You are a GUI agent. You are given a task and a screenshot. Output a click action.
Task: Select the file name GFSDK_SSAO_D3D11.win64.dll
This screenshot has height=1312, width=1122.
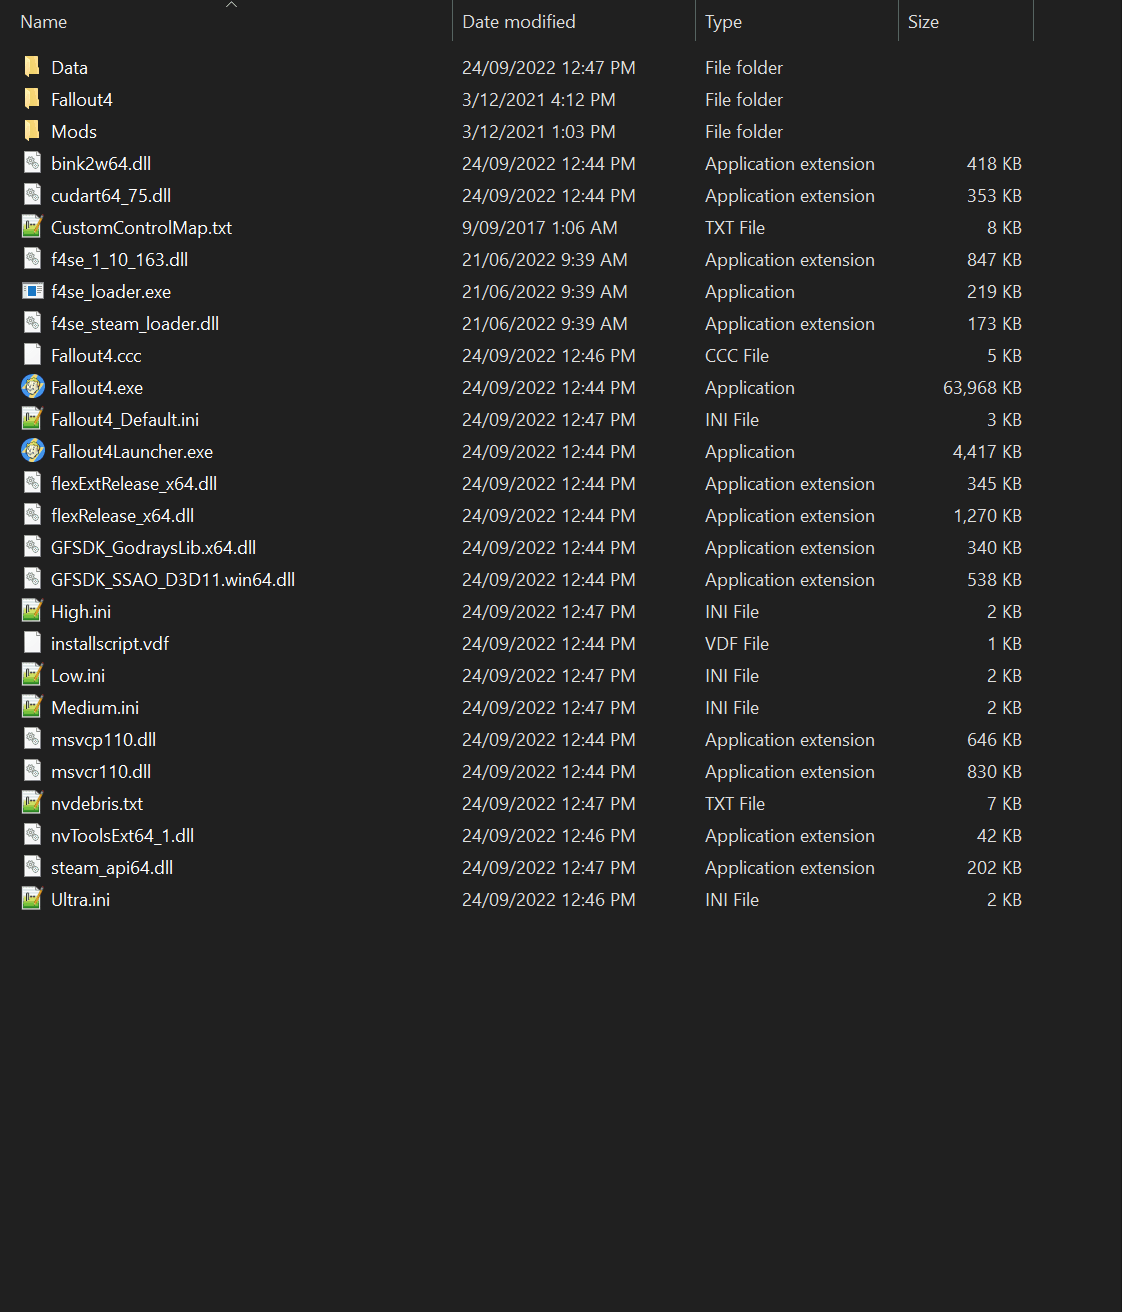click(x=173, y=580)
